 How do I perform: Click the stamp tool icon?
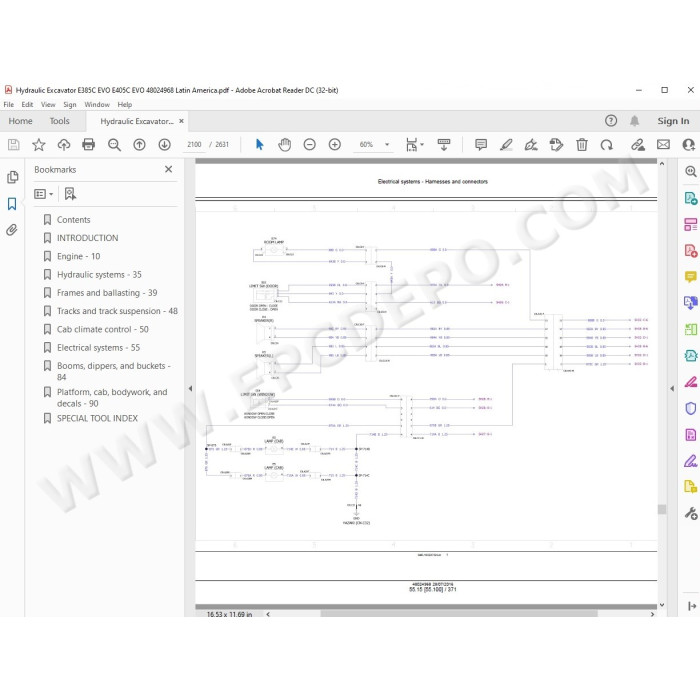tap(556, 145)
